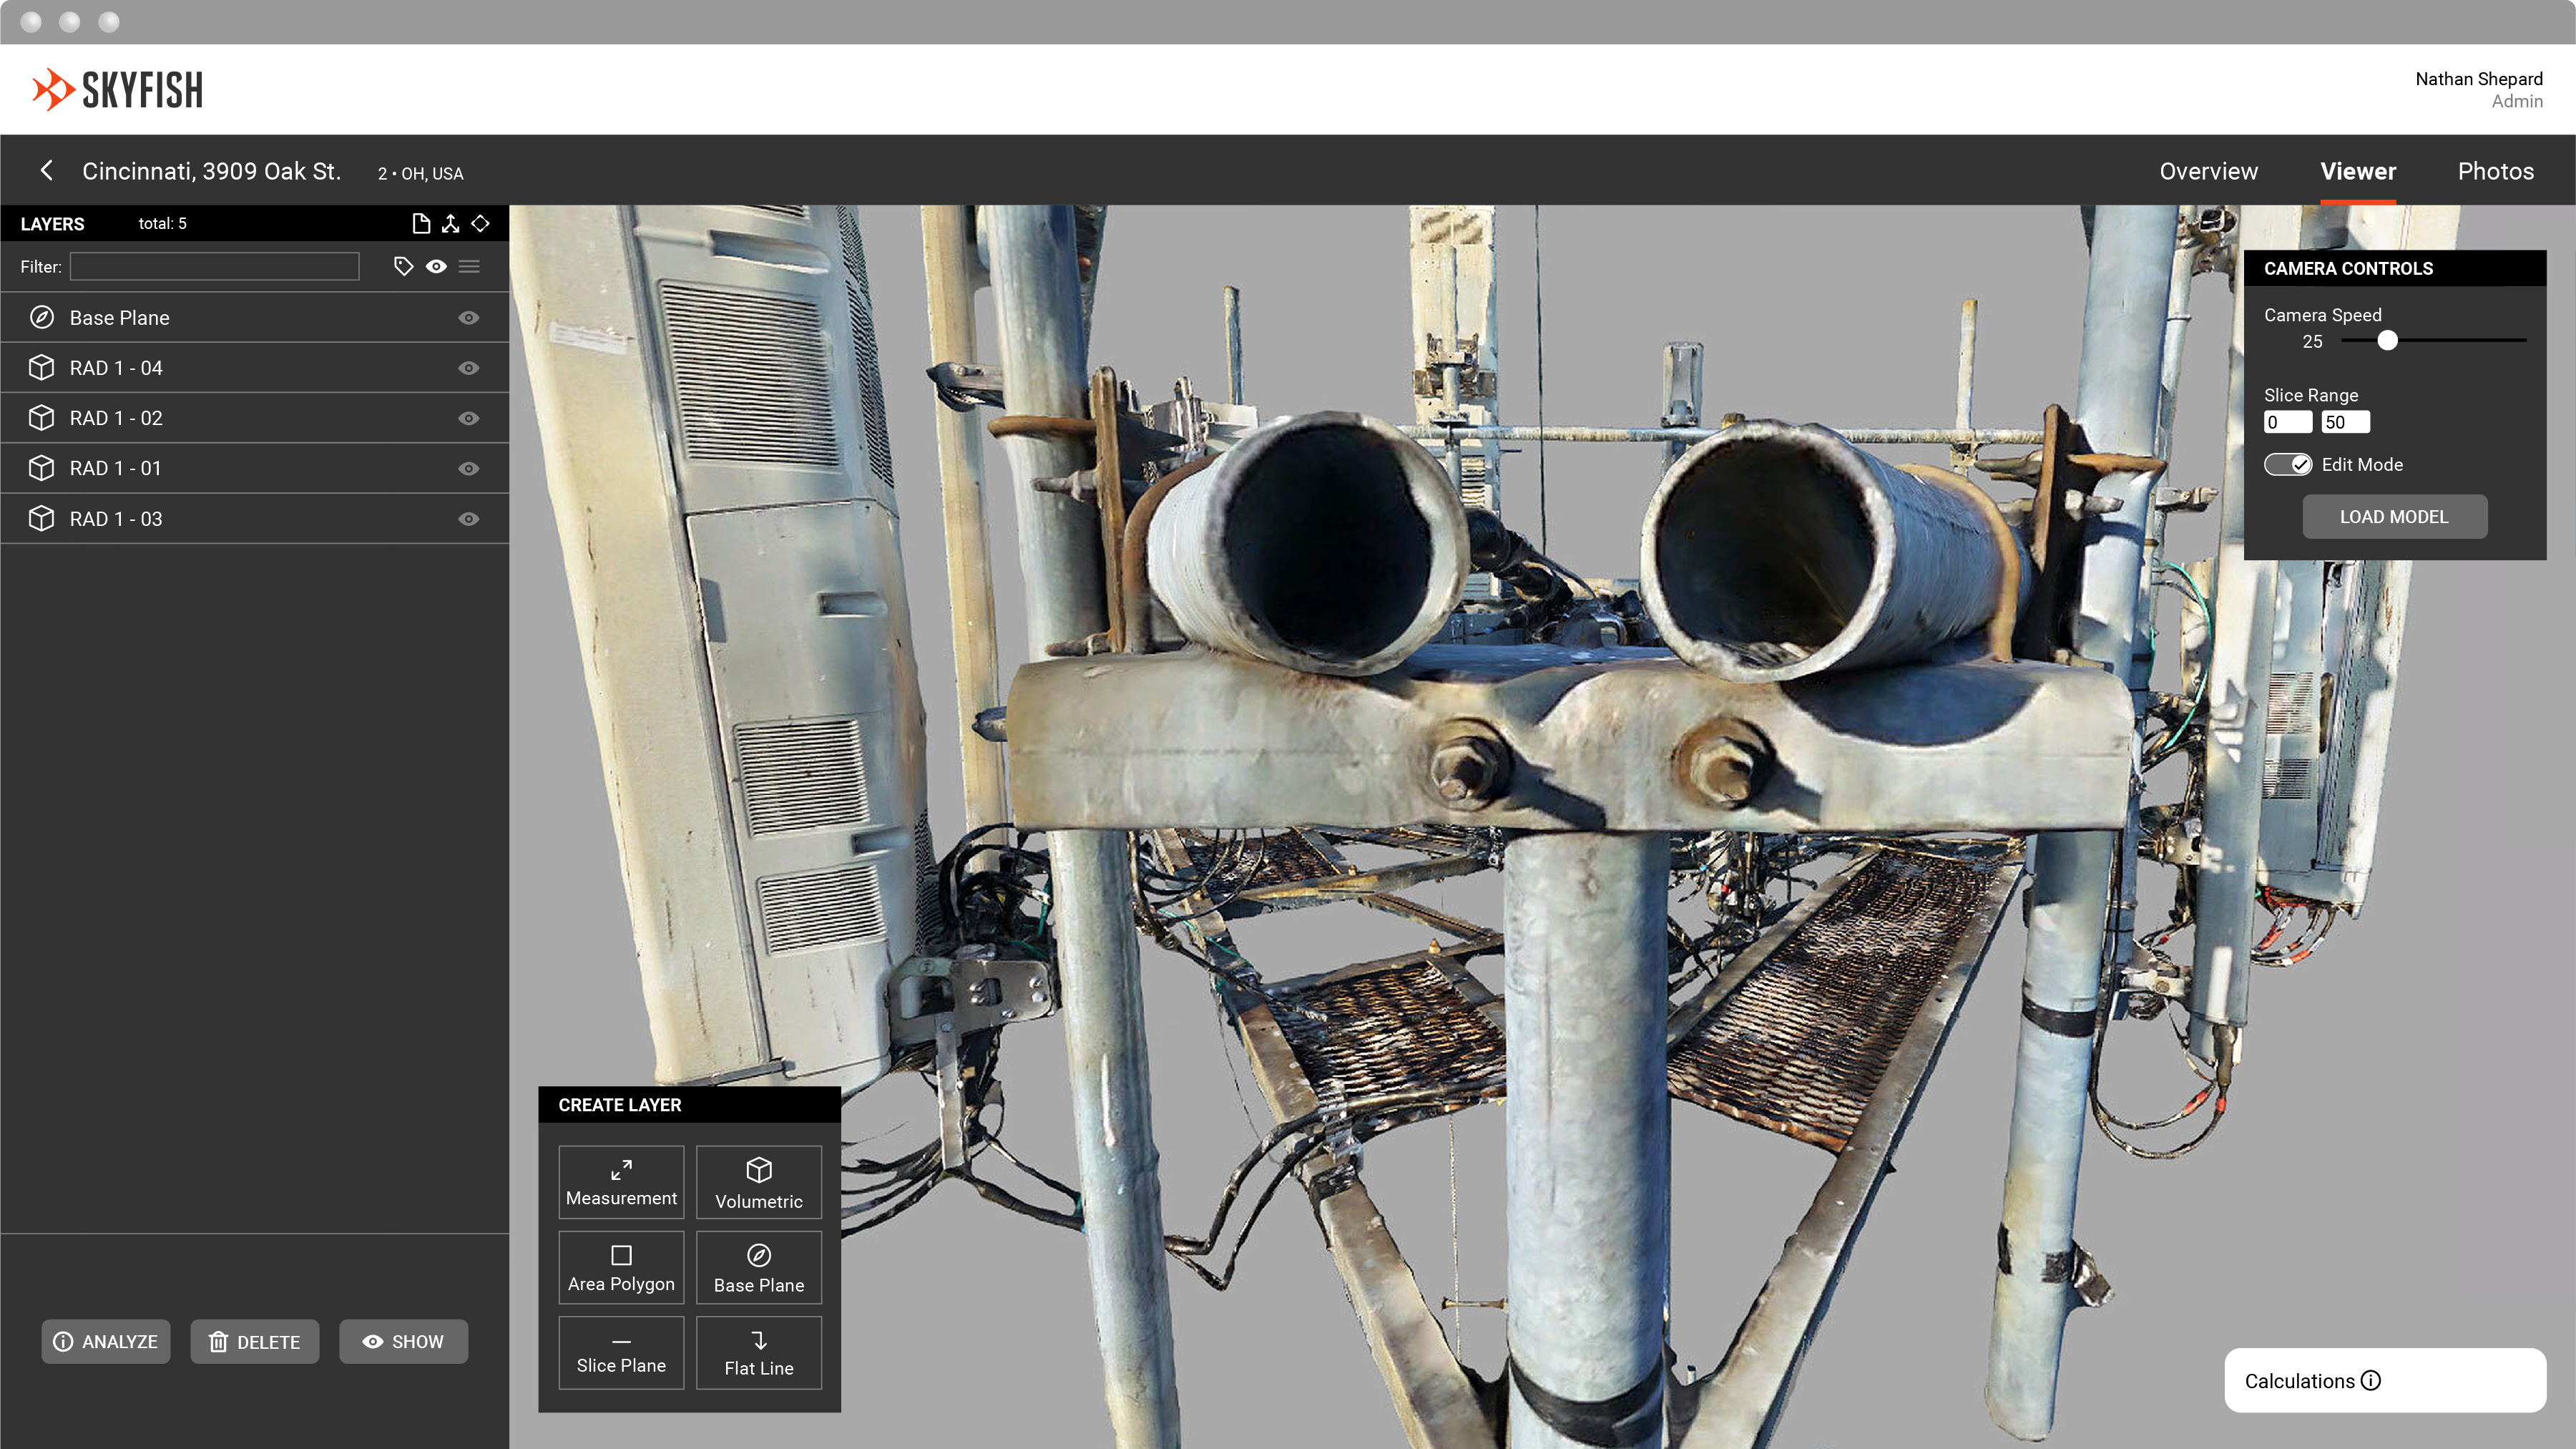The height and width of the screenshot is (1449, 2576).
Task: Select the Measurement layer tool
Action: tap(621, 1182)
